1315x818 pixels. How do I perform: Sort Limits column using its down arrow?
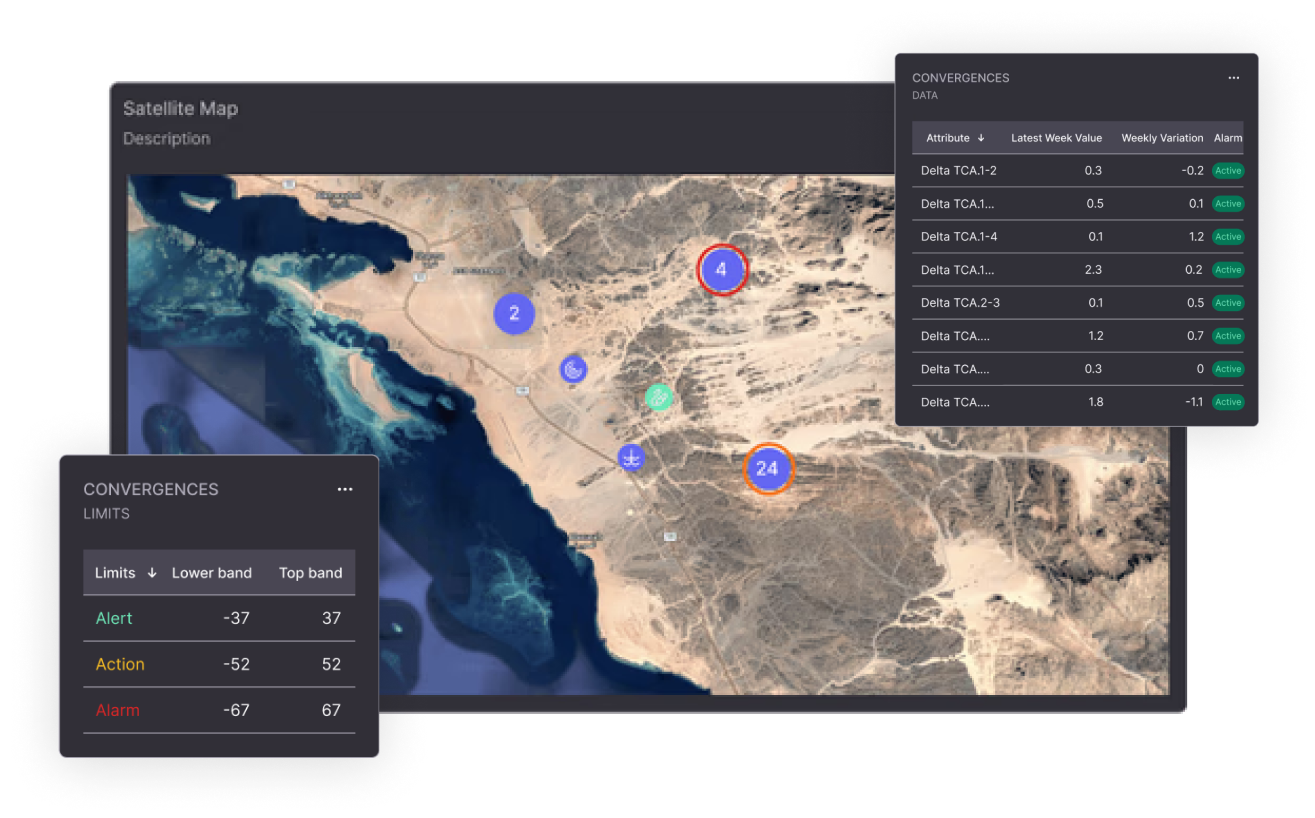(152, 573)
